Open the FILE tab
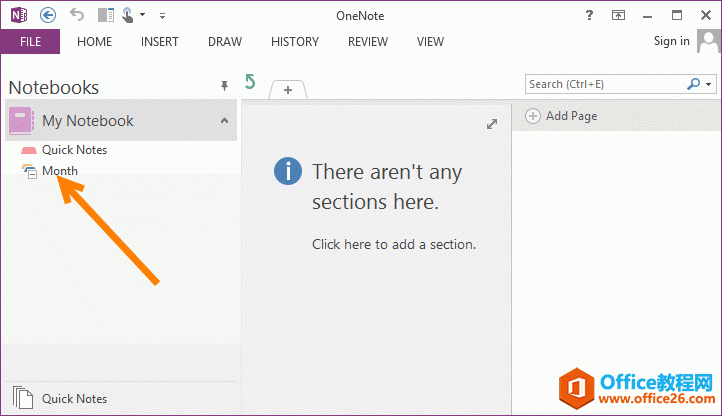This screenshot has height=416, width=722. point(30,41)
